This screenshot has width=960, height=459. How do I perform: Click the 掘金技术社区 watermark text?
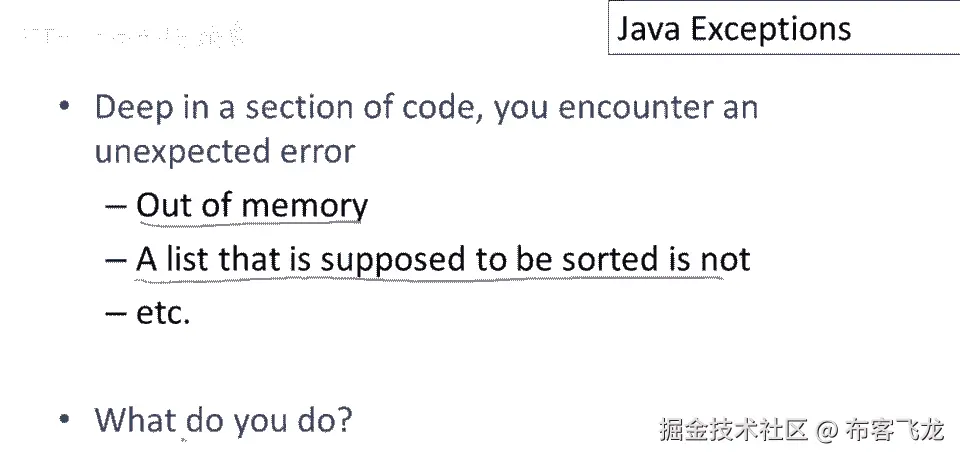pos(733,431)
